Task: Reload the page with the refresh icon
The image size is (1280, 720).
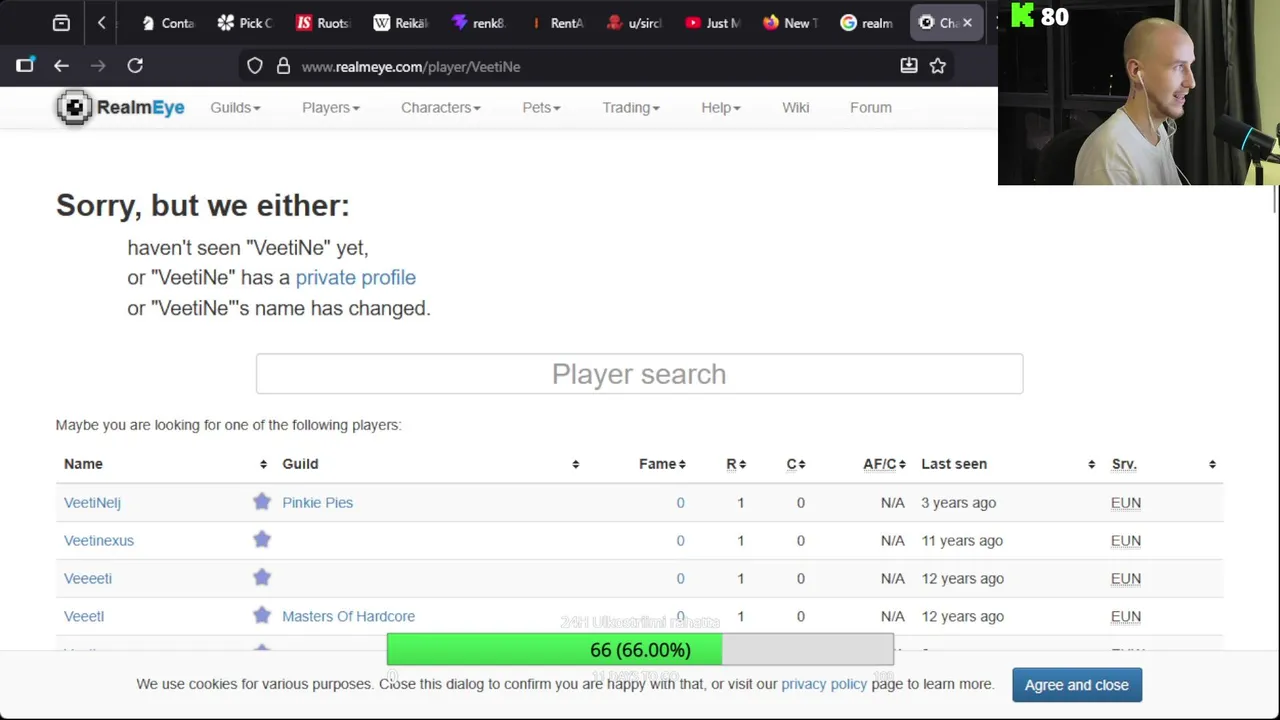Action: click(135, 66)
